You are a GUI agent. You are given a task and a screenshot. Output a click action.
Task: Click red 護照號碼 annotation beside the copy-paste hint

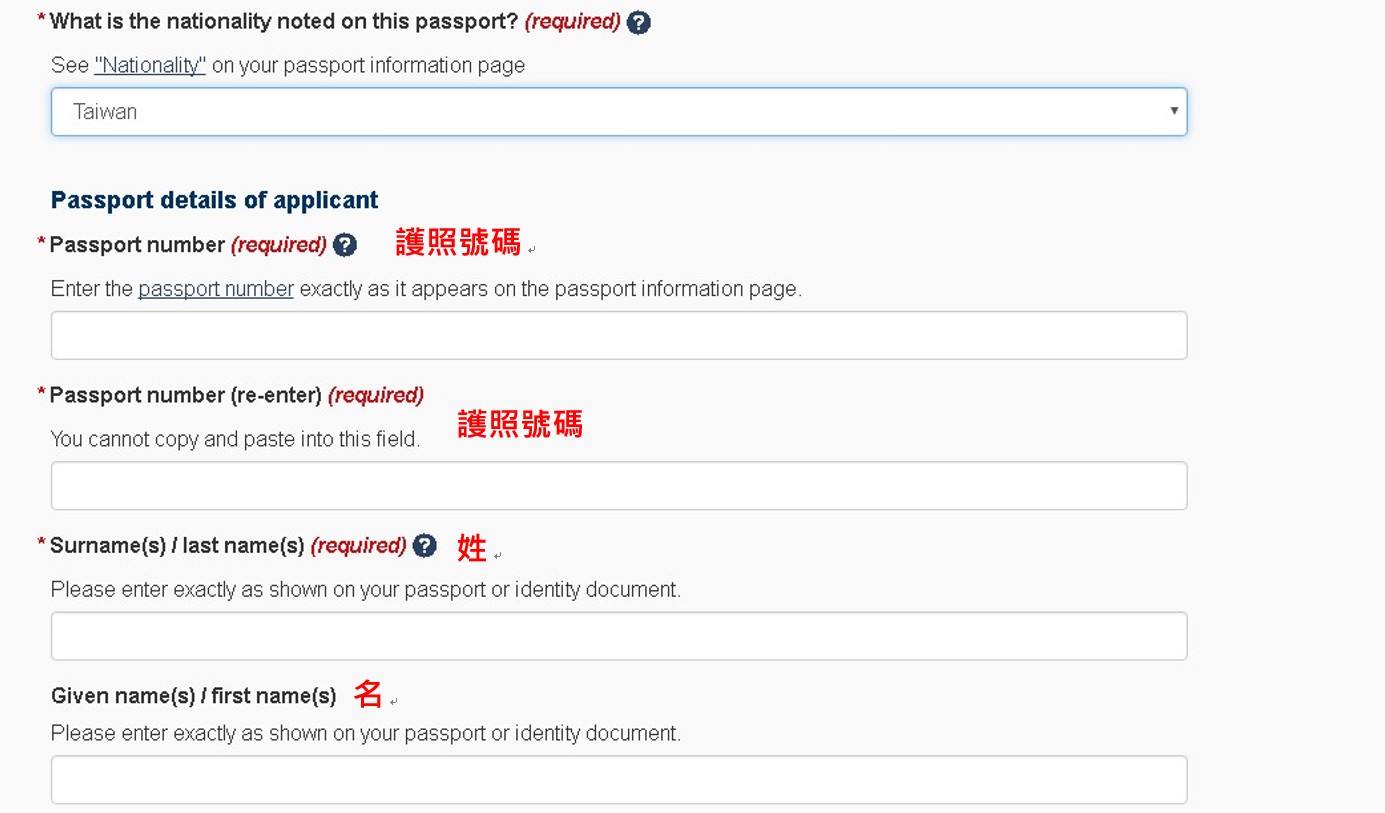click(x=520, y=425)
